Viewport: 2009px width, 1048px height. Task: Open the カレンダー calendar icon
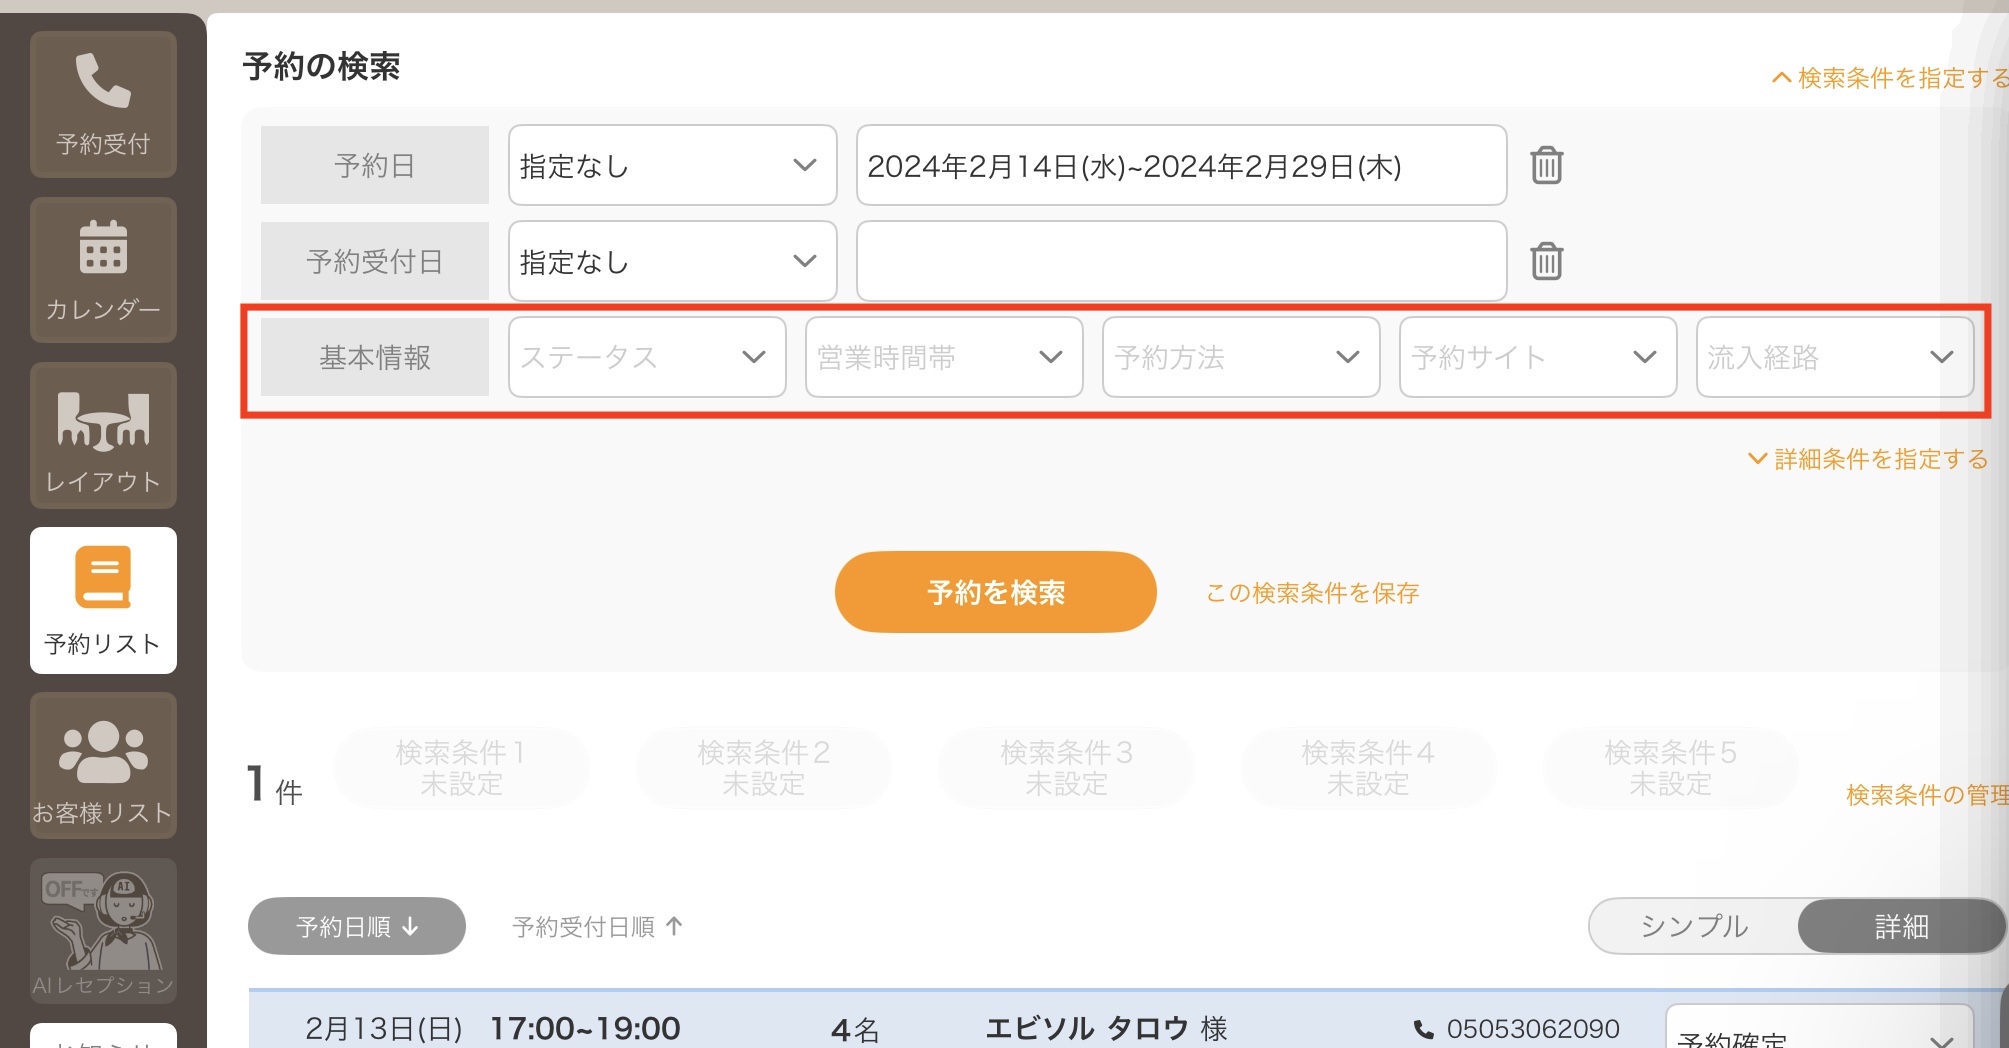(x=103, y=270)
